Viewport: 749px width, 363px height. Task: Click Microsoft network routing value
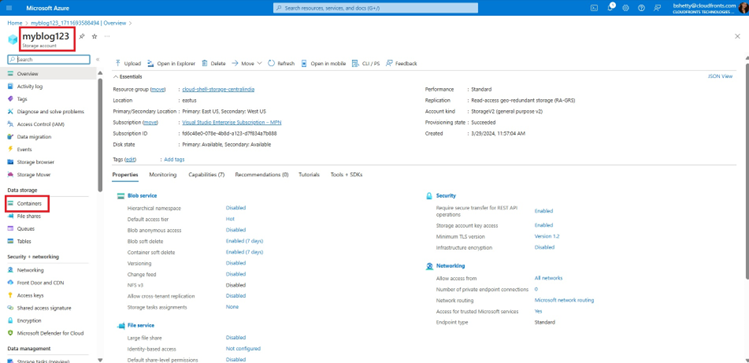pos(564,300)
